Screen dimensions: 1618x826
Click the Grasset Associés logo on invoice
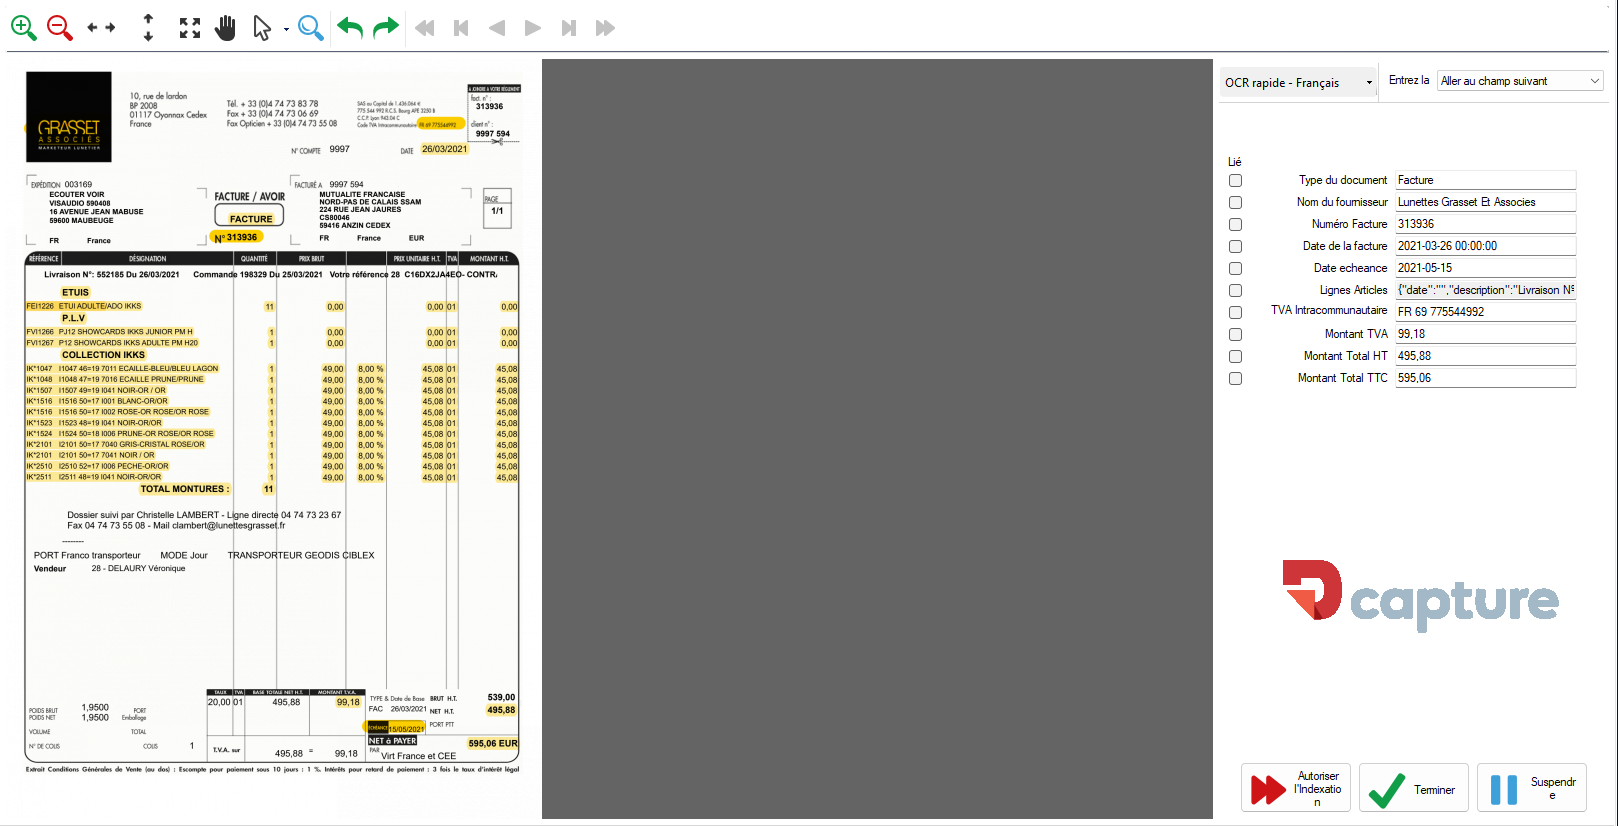point(69,117)
